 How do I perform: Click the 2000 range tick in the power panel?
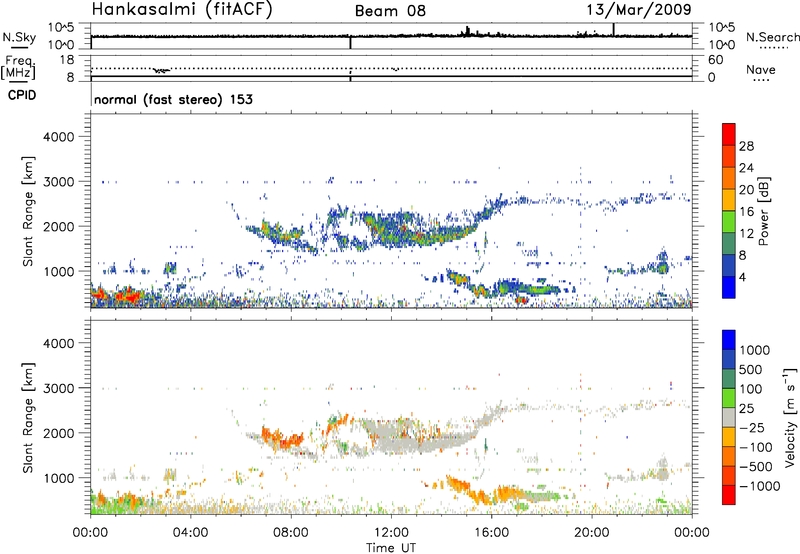coord(59,226)
